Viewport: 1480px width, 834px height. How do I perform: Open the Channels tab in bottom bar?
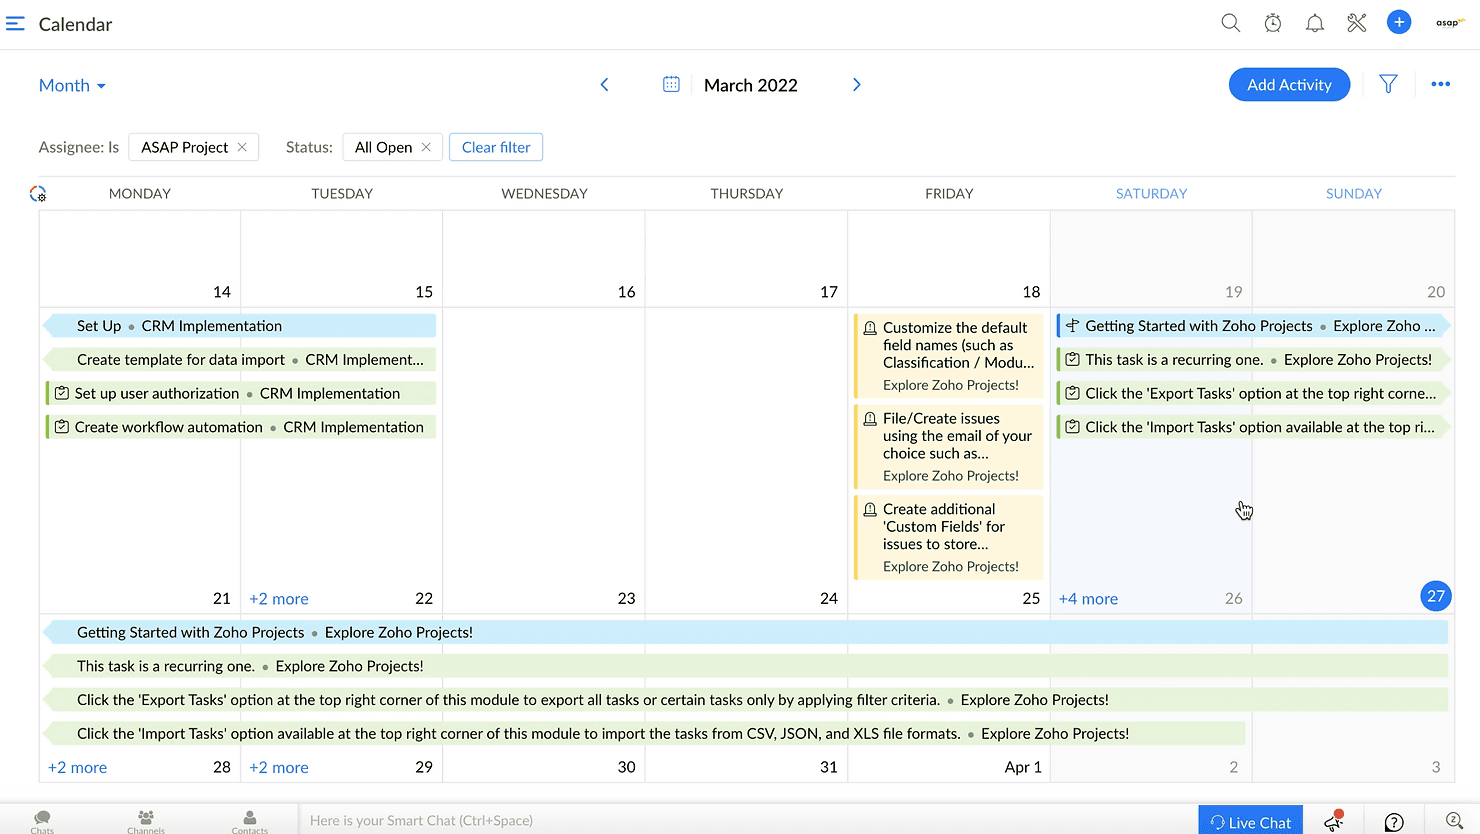(146, 821)
